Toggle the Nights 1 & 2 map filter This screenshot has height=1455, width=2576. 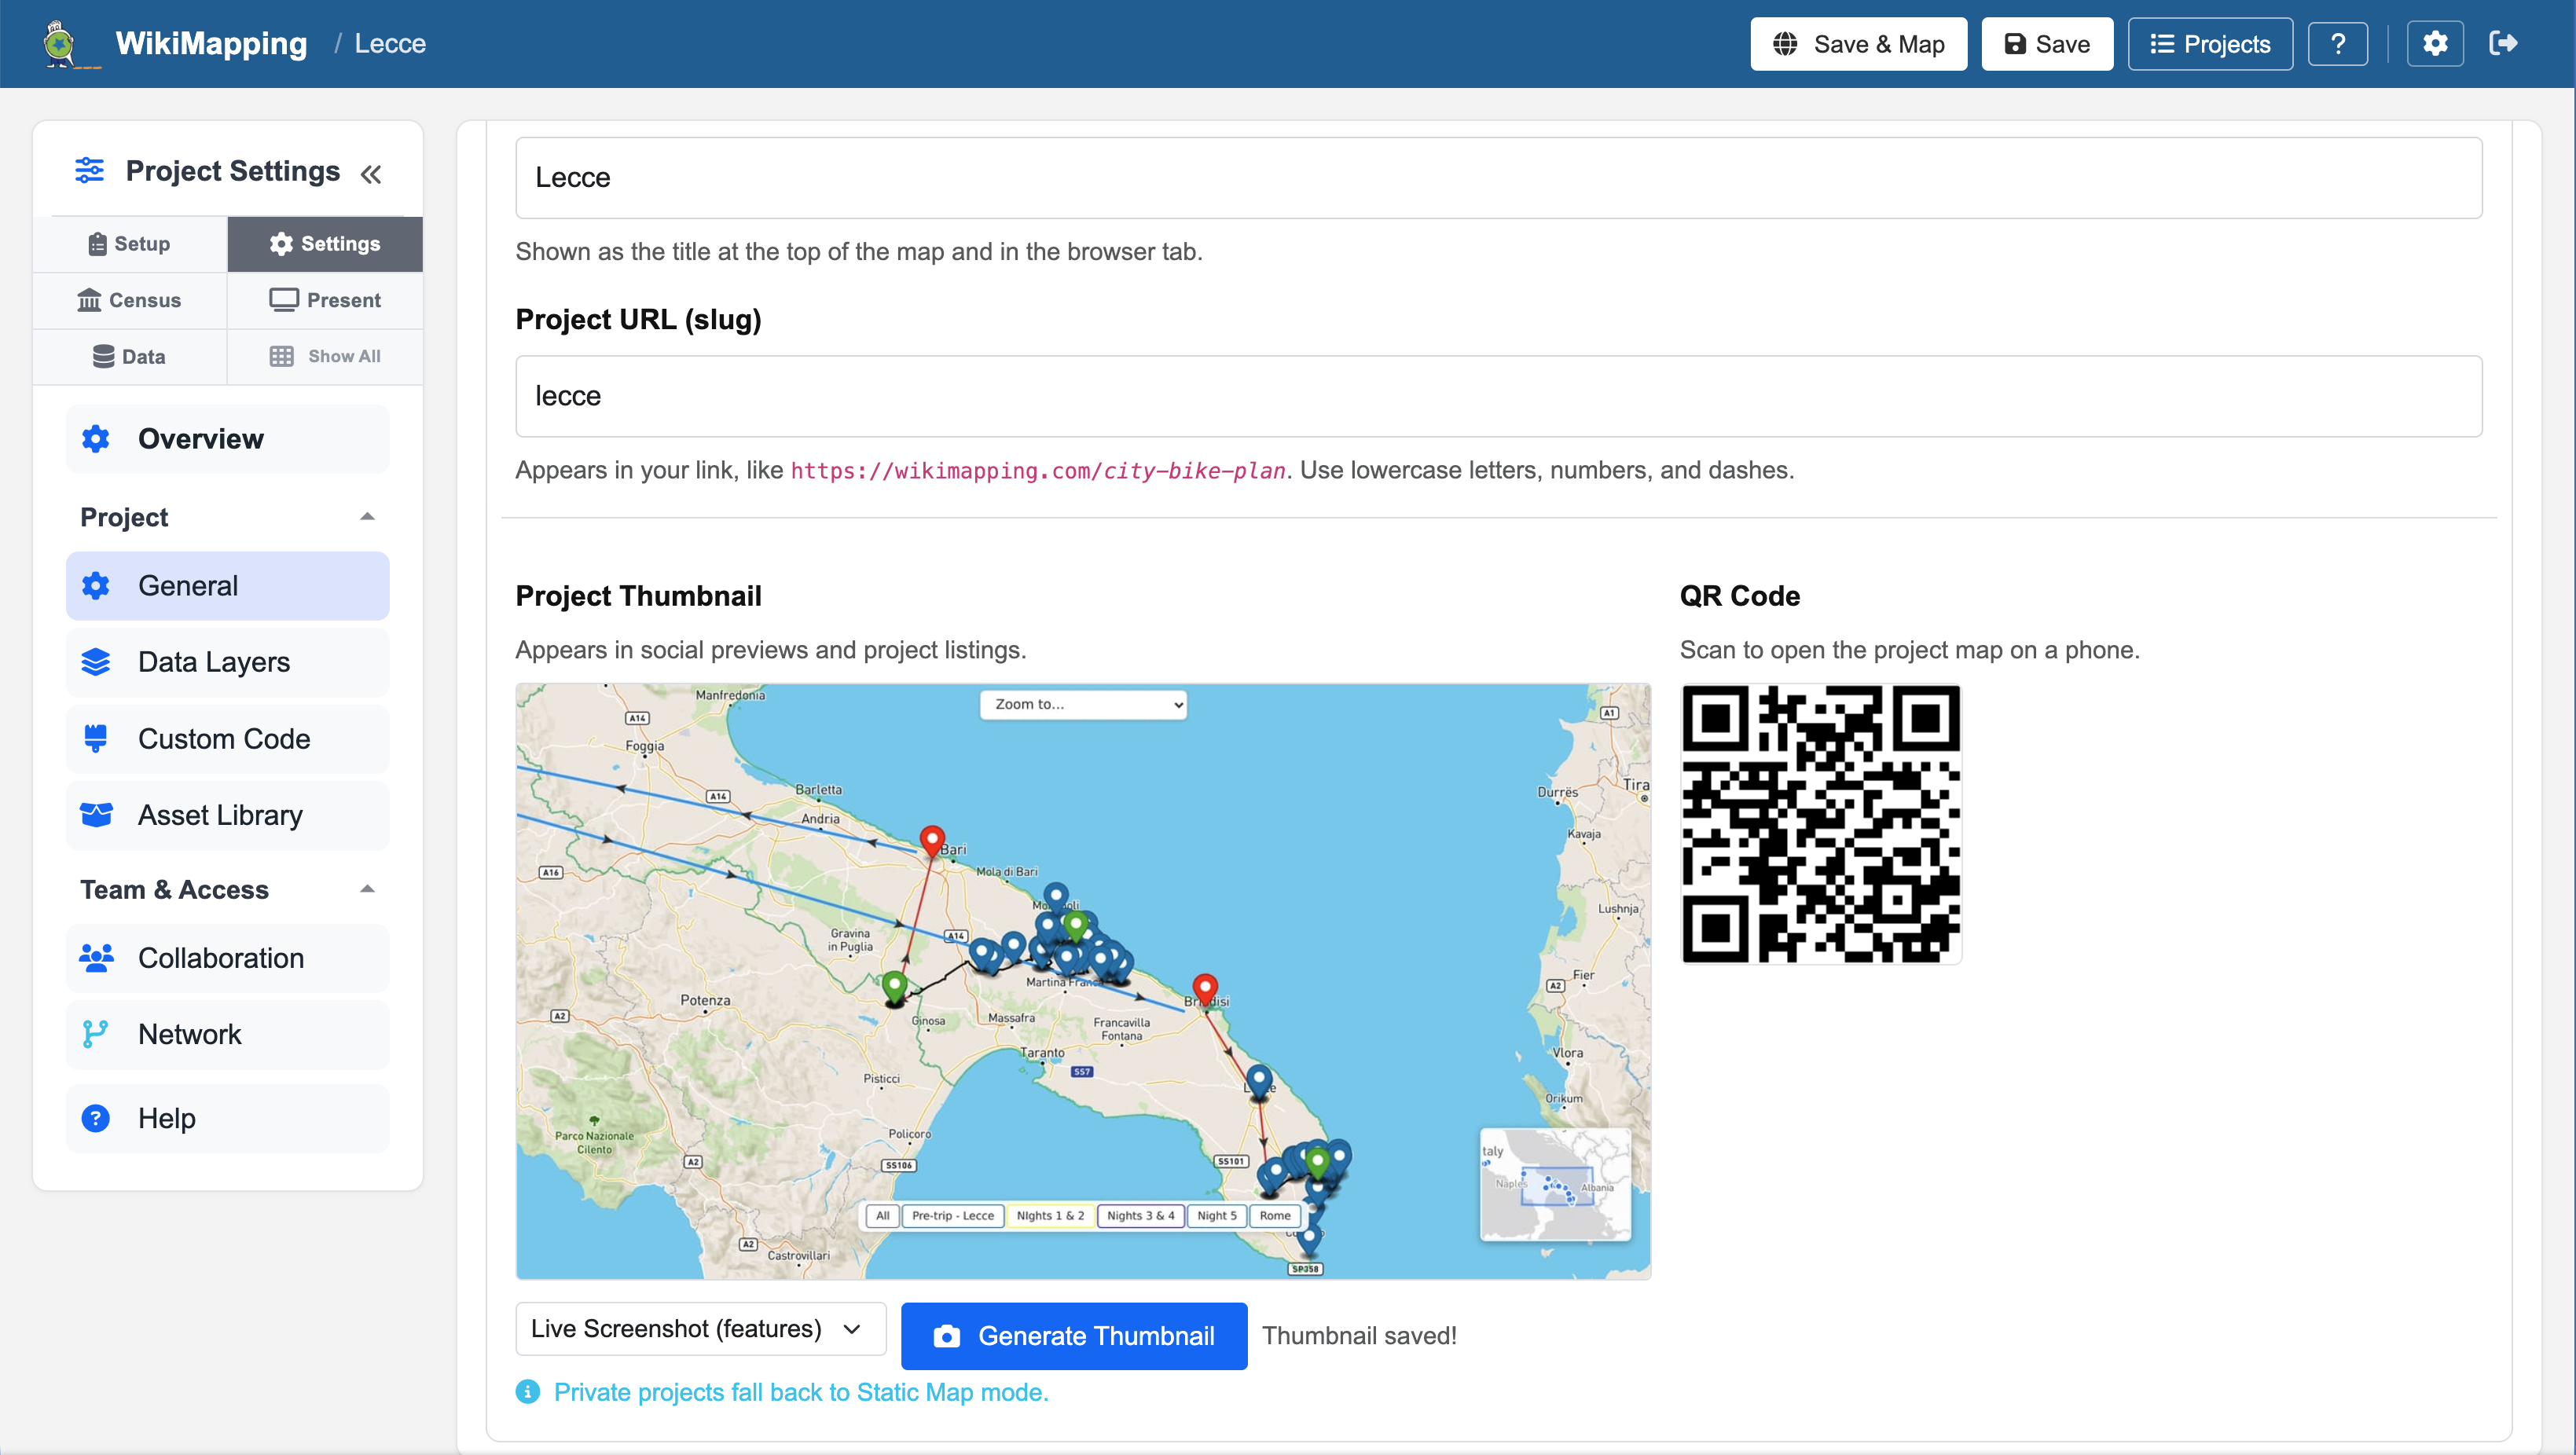coord(1049,1215)
